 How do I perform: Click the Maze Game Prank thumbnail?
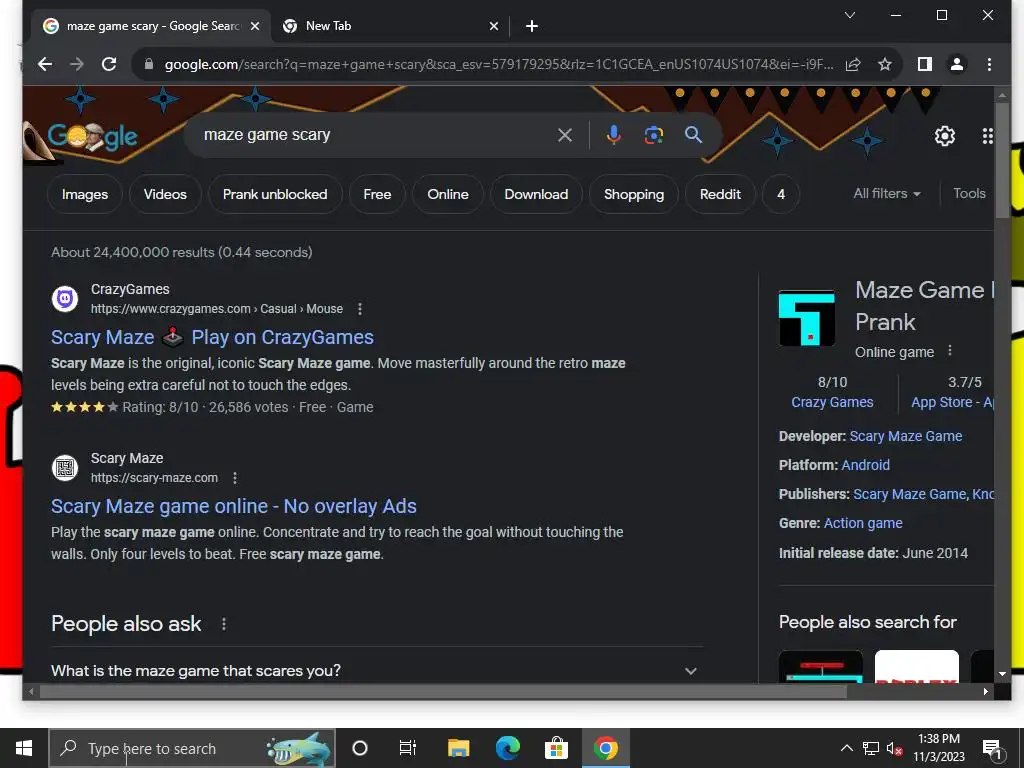point(807,318)
